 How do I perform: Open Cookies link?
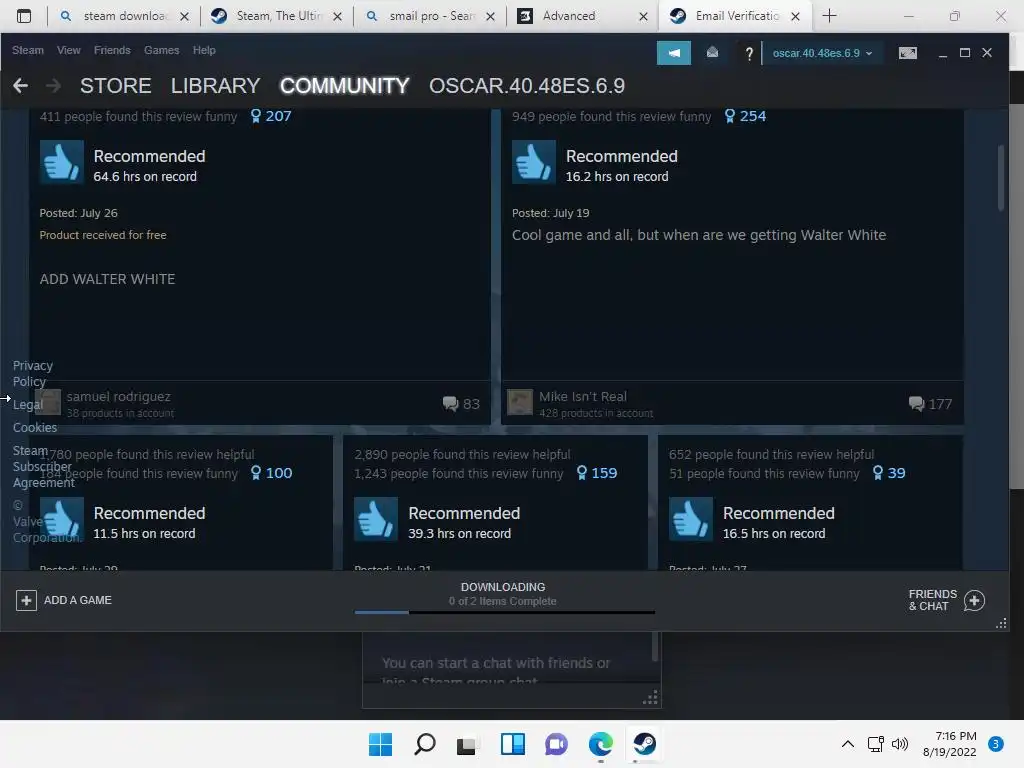click(x=35, y=428)
